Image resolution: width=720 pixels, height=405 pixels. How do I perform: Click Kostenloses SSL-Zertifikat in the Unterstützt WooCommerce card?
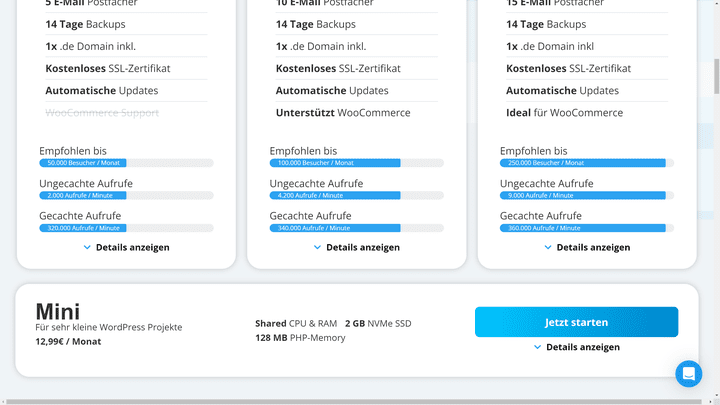(338, 69)
